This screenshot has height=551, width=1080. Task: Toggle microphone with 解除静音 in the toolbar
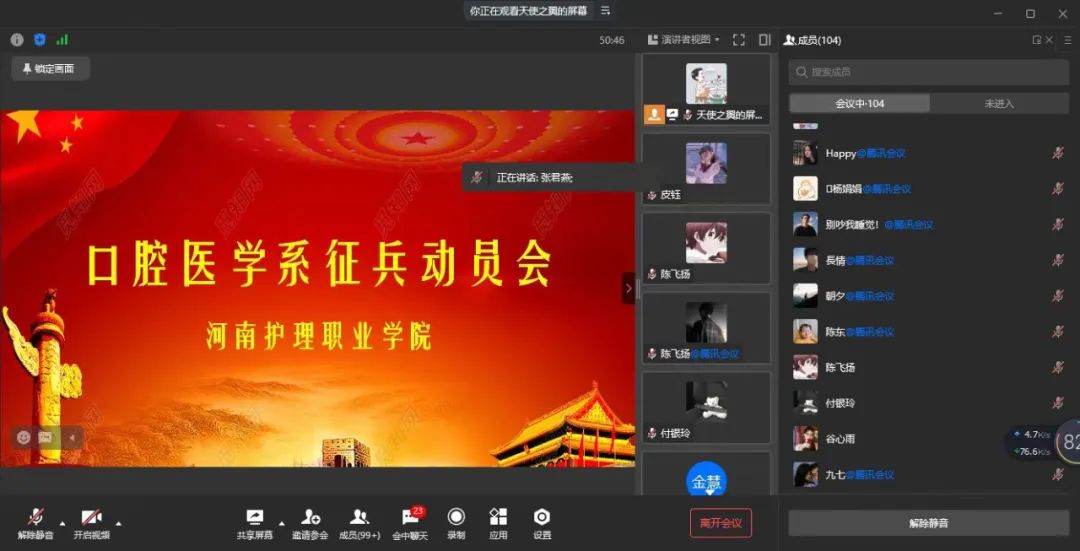pyautogui.click(x=36, y=518)
